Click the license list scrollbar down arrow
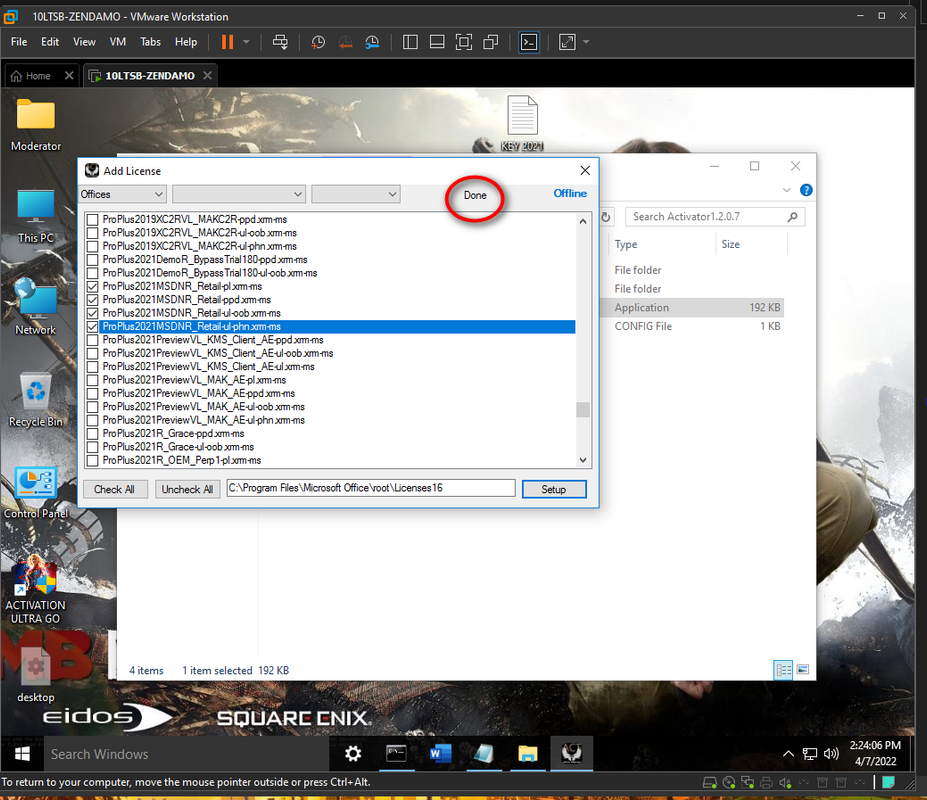Image resolution: width=927 pixels, height=800 pixels. click(583, 460)
